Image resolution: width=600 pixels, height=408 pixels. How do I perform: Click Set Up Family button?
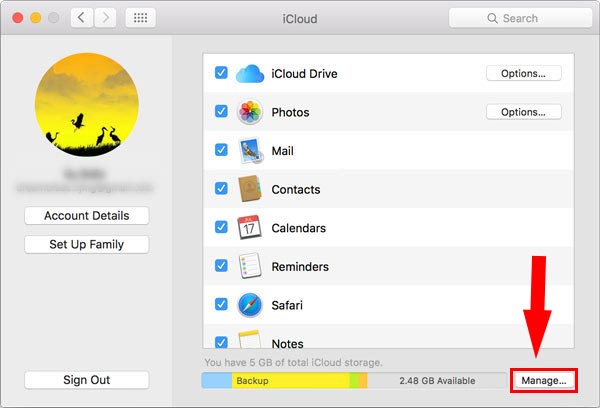[x=86, y=244]
